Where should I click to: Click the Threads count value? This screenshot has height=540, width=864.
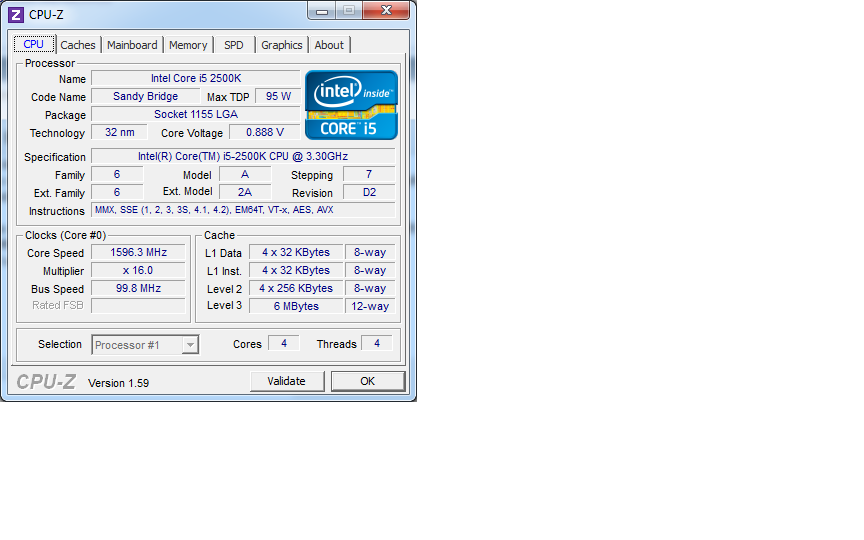point(377,343)
